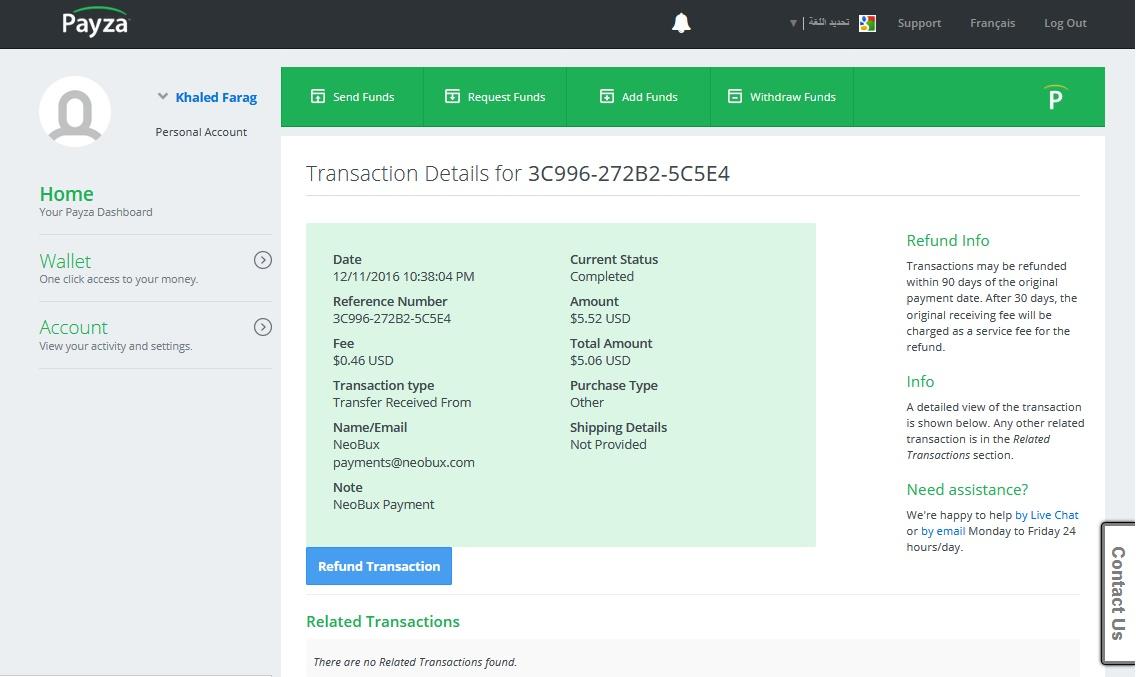Screen dimensions: 1136x677
Task: Log Out of the account
Action: [x=1065, y=23]
